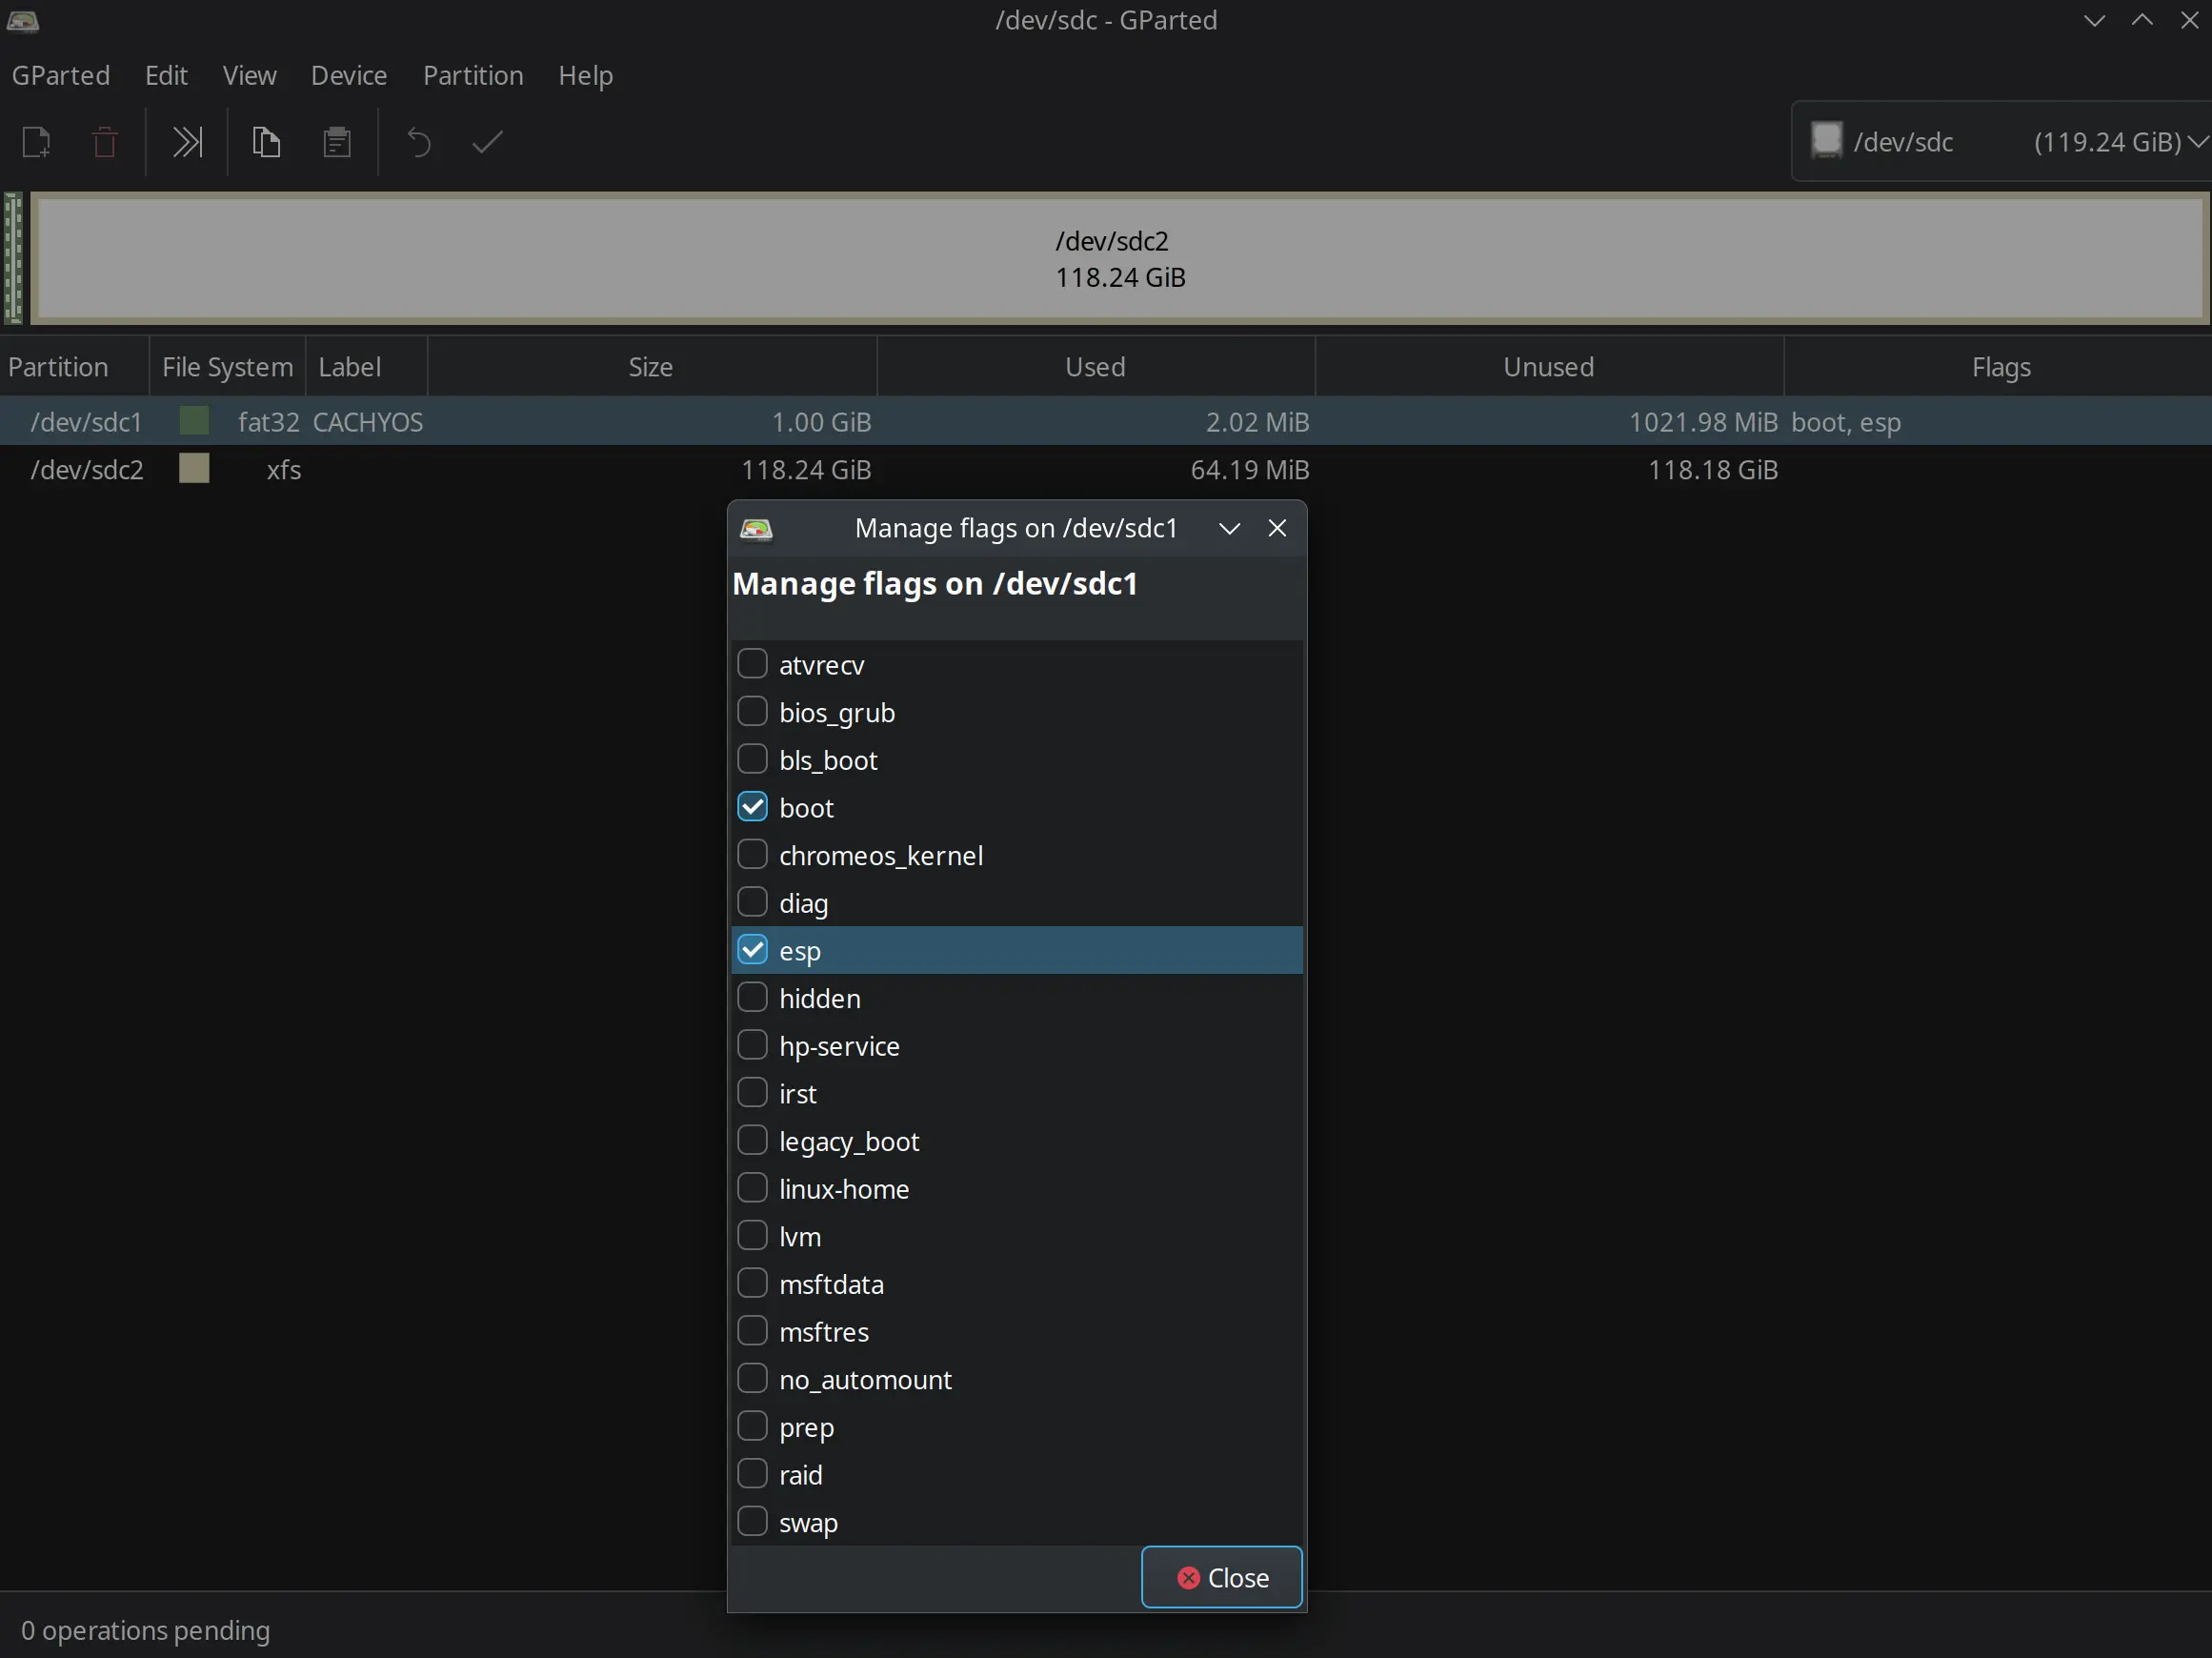This screenshot has width=2212, height=1658.
Task: Click the Close button in flags dialog
Action: pos(1221,1577)
